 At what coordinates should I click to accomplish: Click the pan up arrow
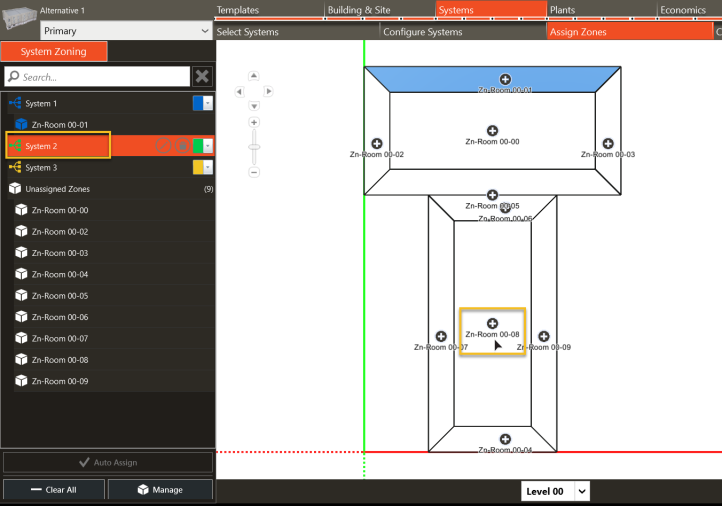pos(254,76)
